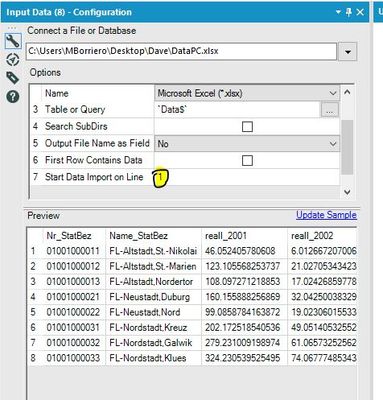Select cell FL-Altstadt,St.-Nikolai

click(153, 251)
